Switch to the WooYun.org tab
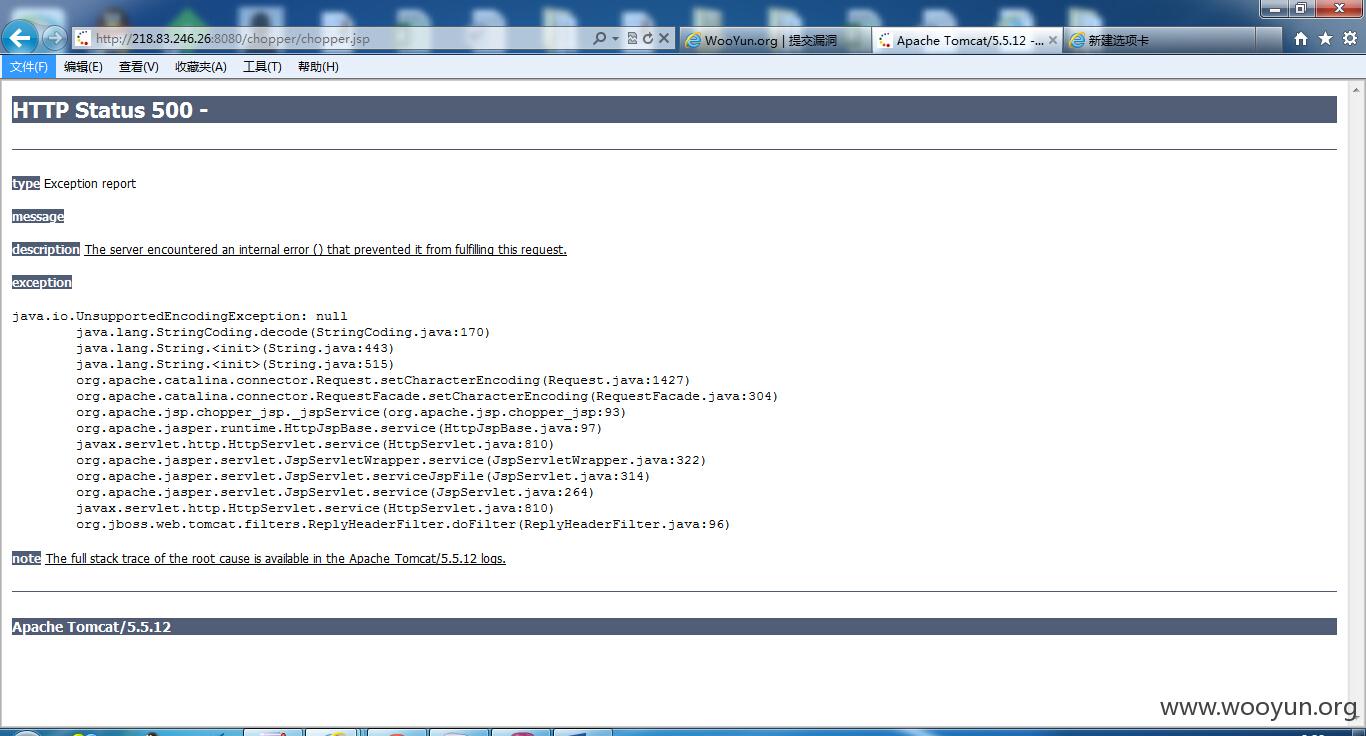This screenshot has height=736, width=1366. pyautogui.click(x=774, y=40)
